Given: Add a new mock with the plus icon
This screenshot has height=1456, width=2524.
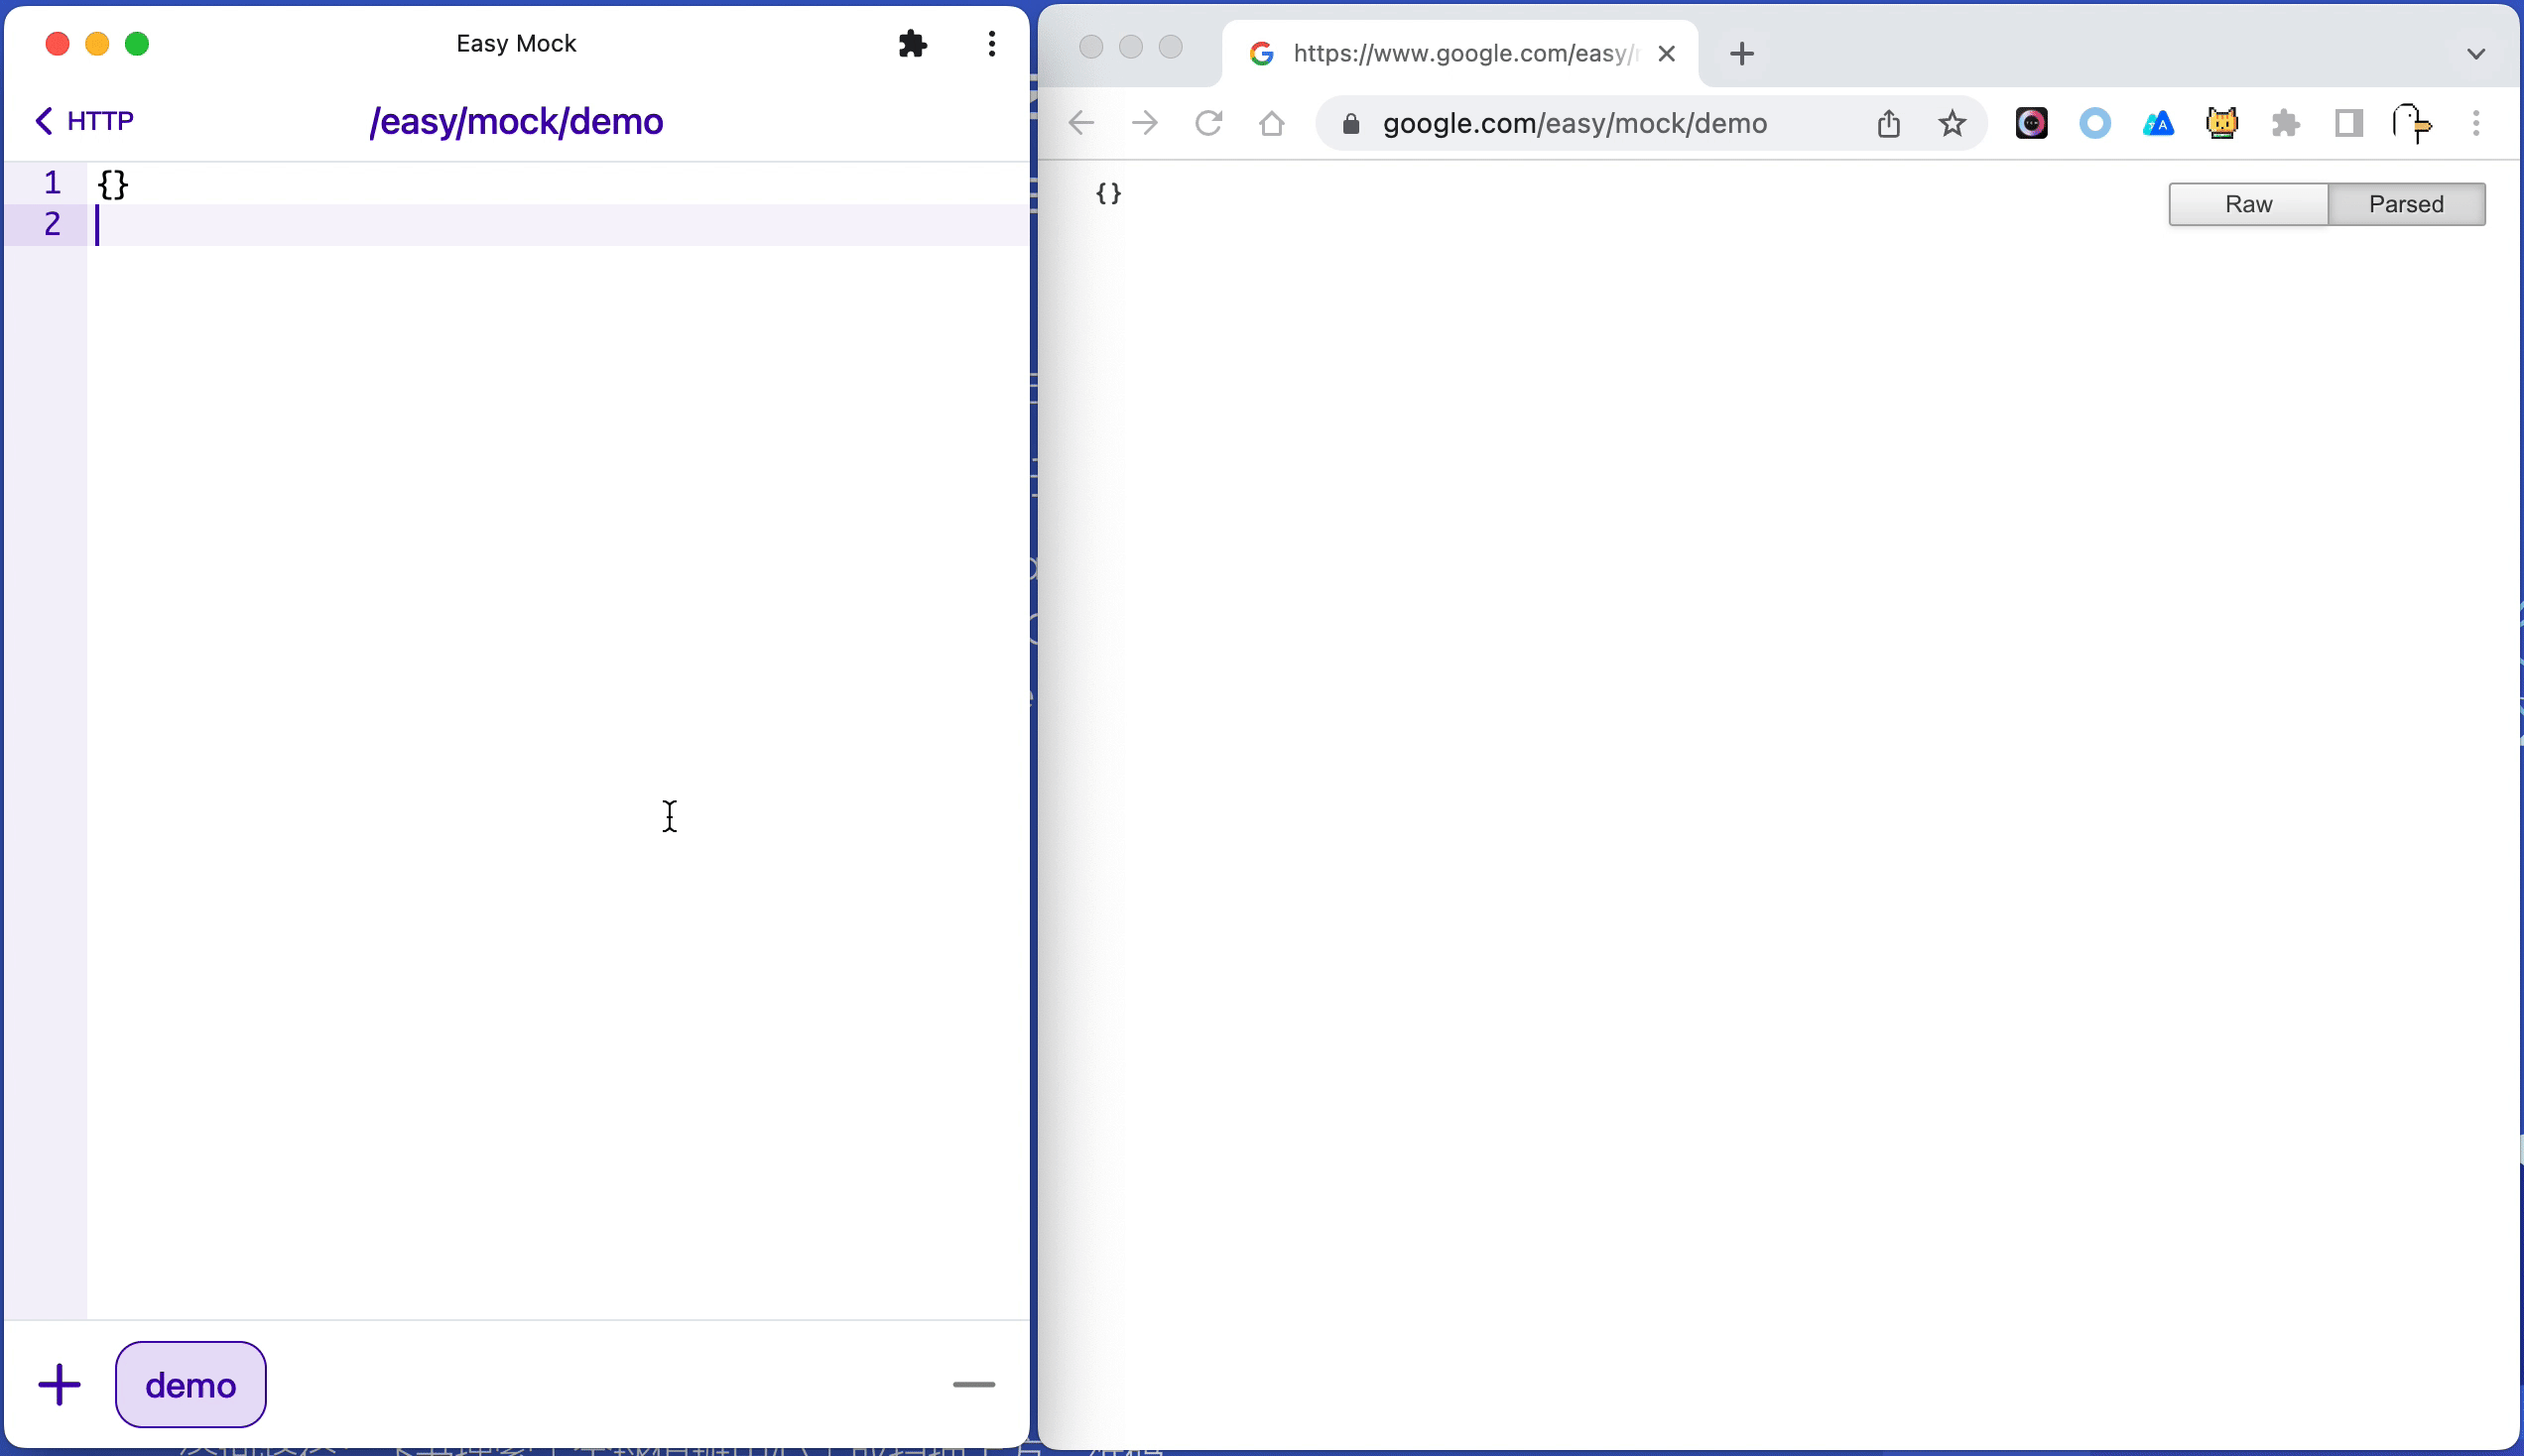Looking at the screenshot, I should tap(59, 1384).
